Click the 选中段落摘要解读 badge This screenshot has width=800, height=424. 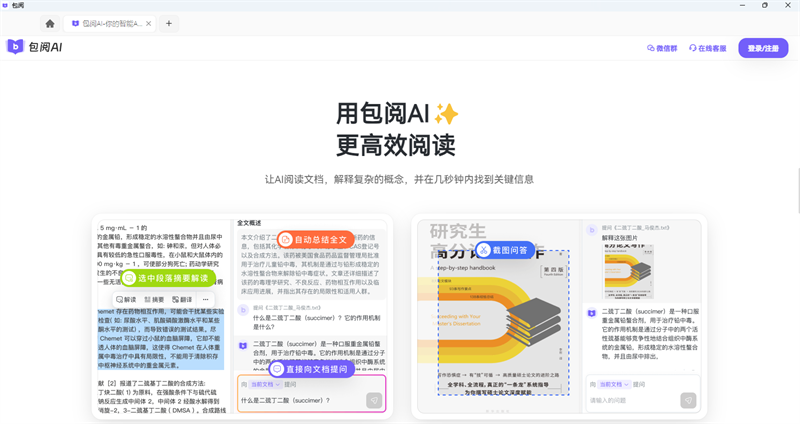(168, 278)
